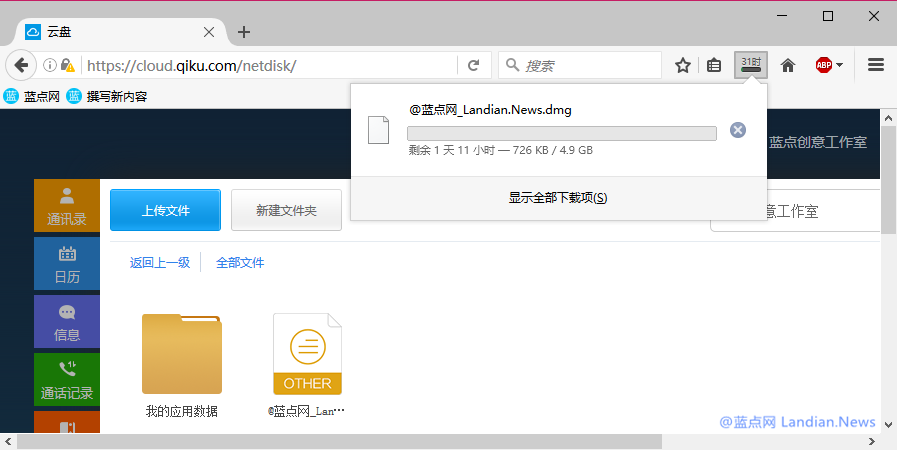Open a new browser tab
The width and height of the screenshot is (897, 450).
pyautogui.click(x=244, y=31)
